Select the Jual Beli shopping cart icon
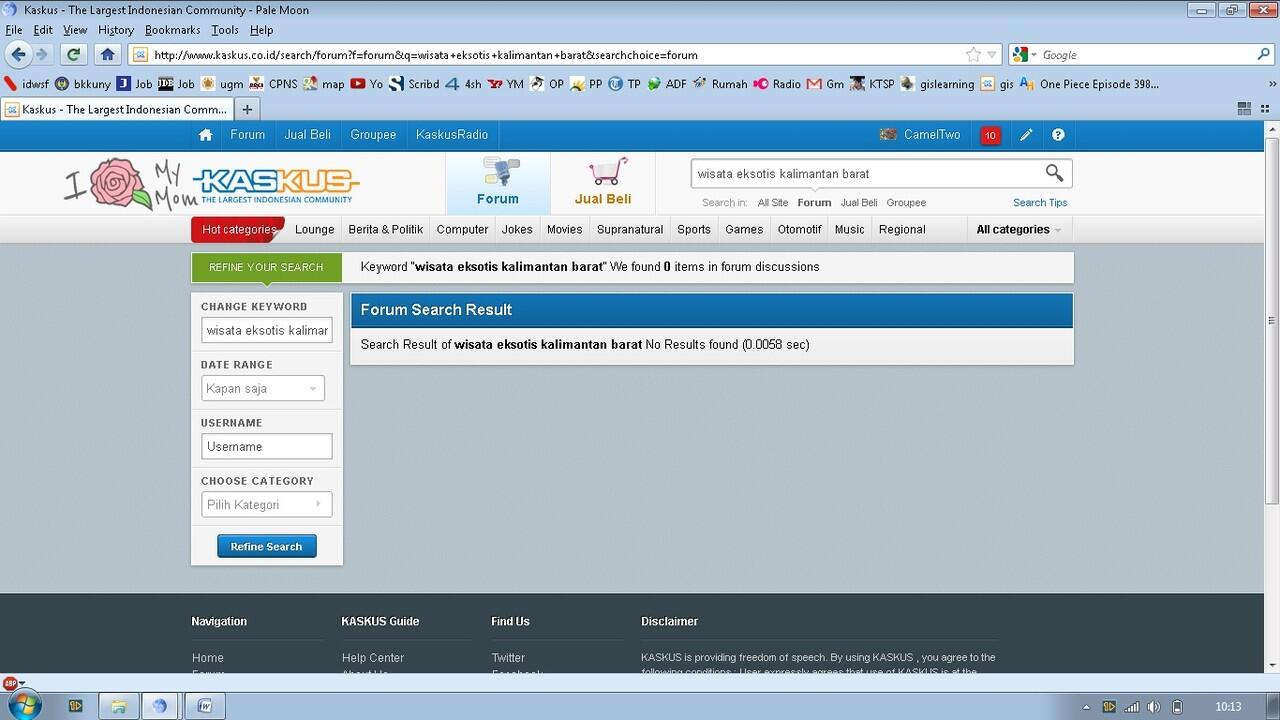Viewport: 1280px width, 720px height. [603, 183]
